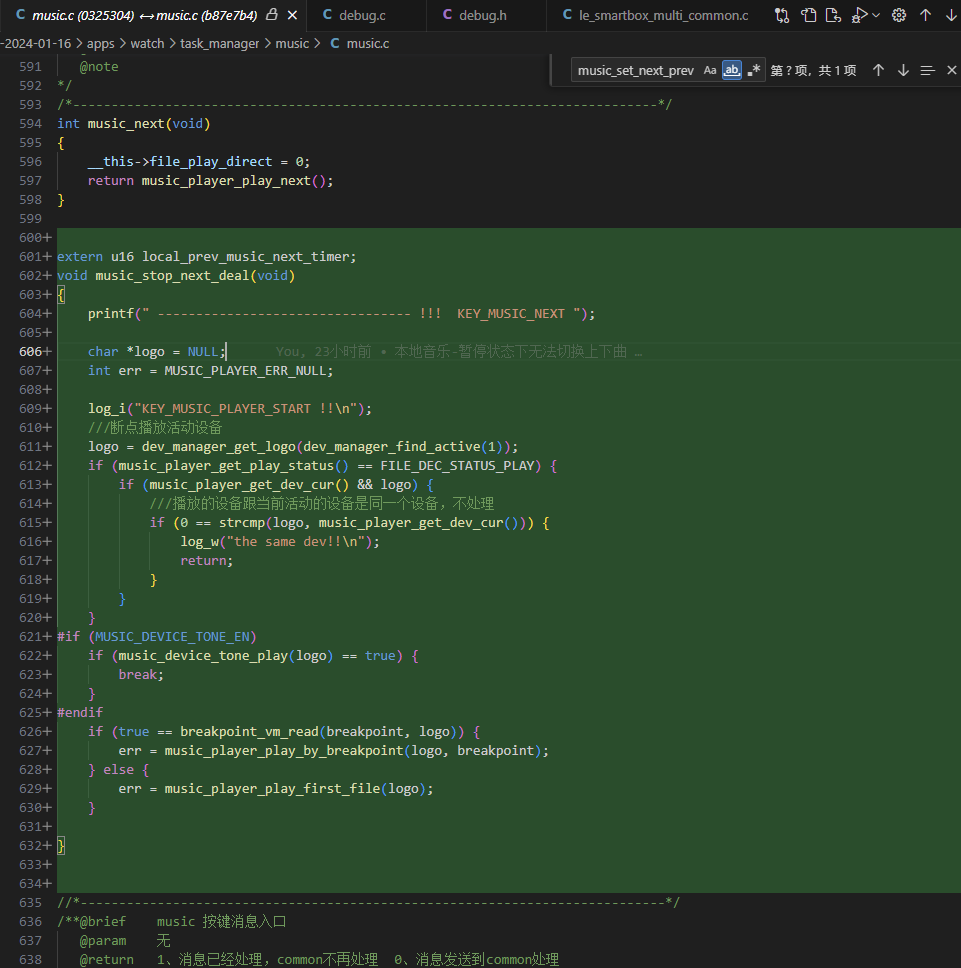Toggle Use Regular Expression (.*) in the find widget
961x968 pixels.
click(x=754, y=70)
